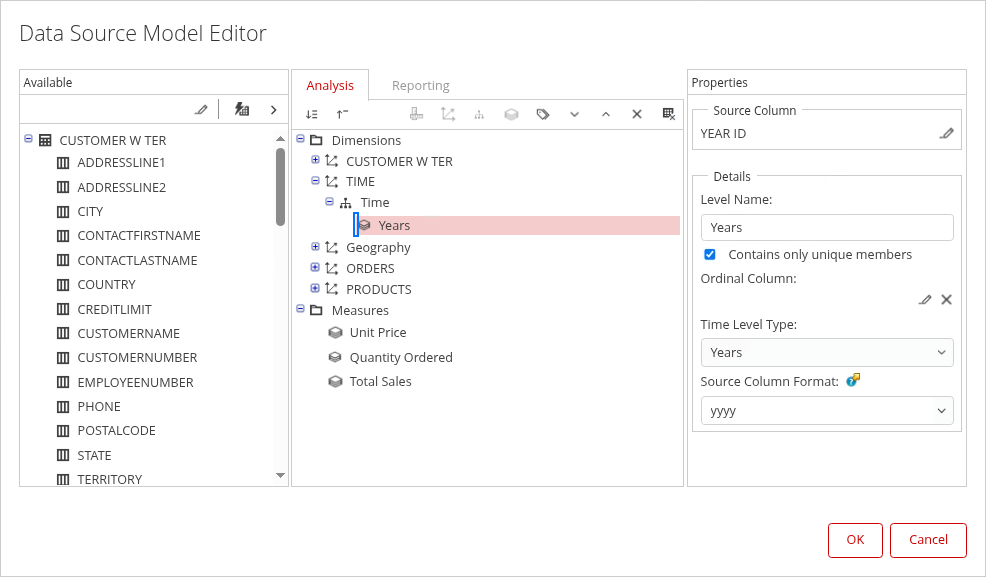Clear the Ordinal Column with X icon
Viewport: 986px width, 577px height.
pos(946,299)
